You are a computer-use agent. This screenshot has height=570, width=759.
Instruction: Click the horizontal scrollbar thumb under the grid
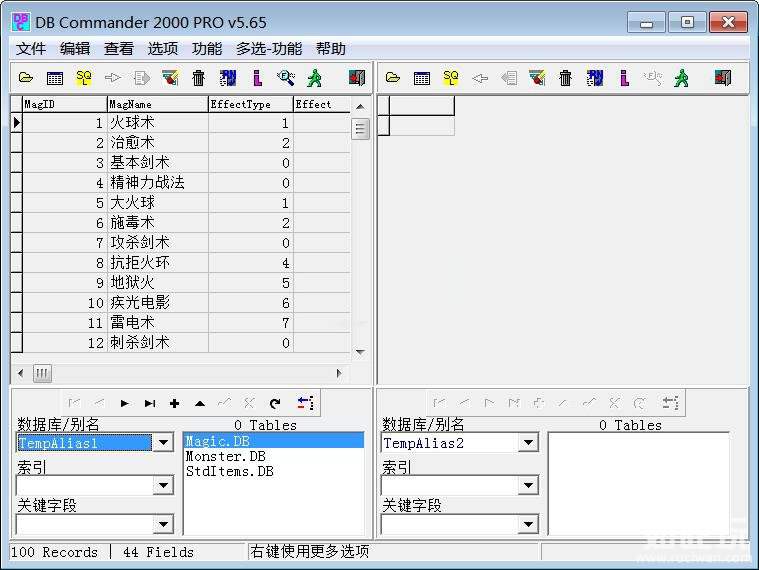(x=42, y=373)
